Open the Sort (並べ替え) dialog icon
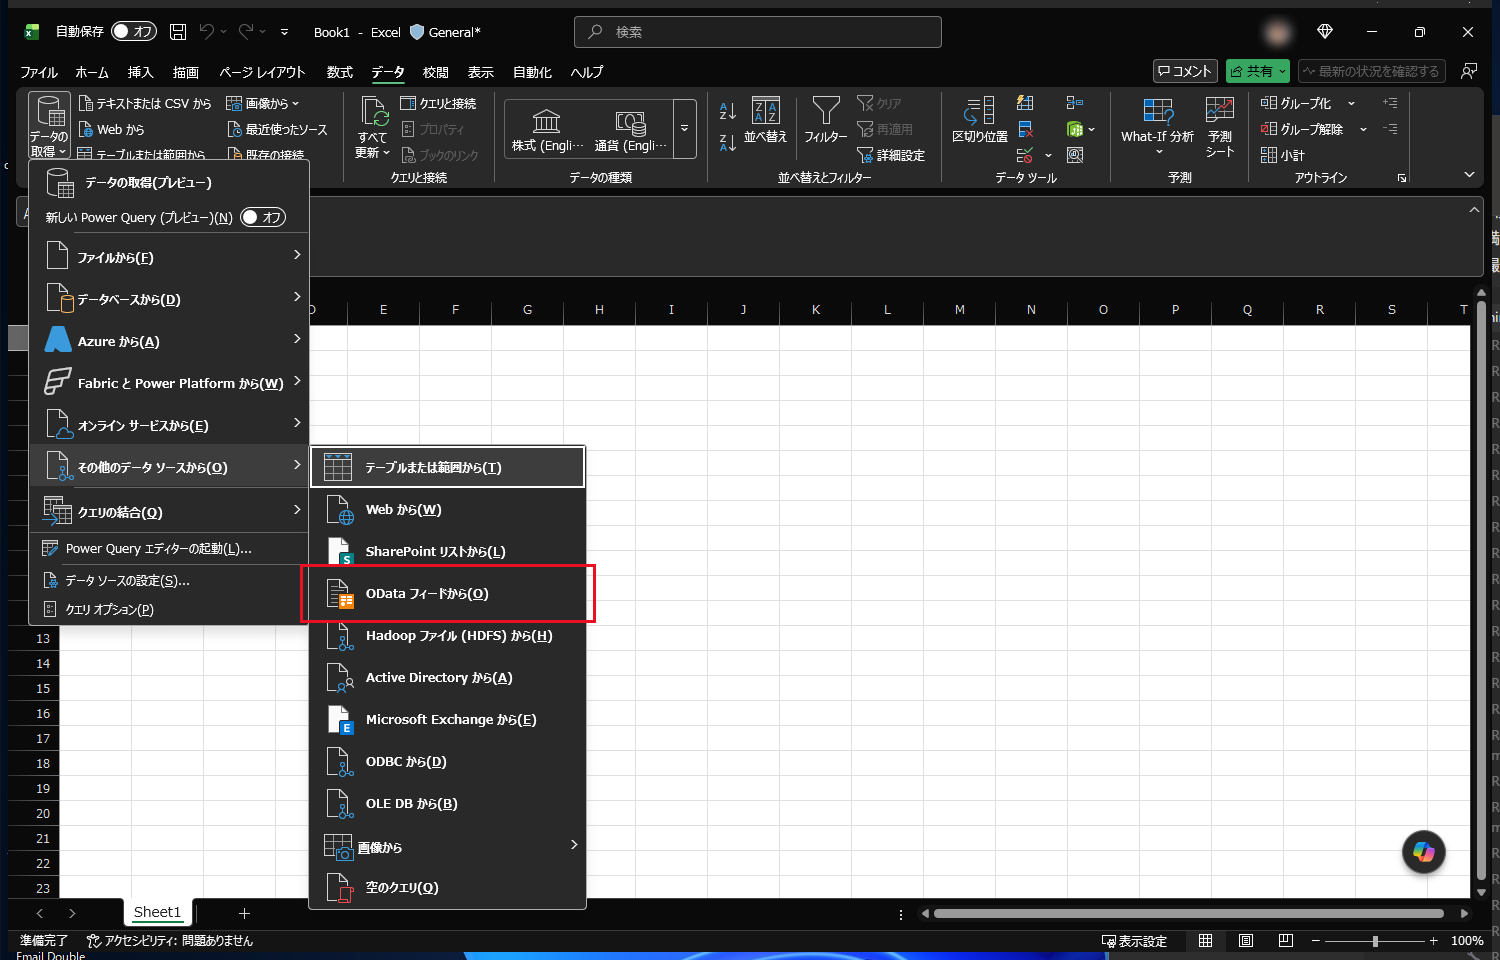The image size is (1500, 960). [x=766, y=110]
